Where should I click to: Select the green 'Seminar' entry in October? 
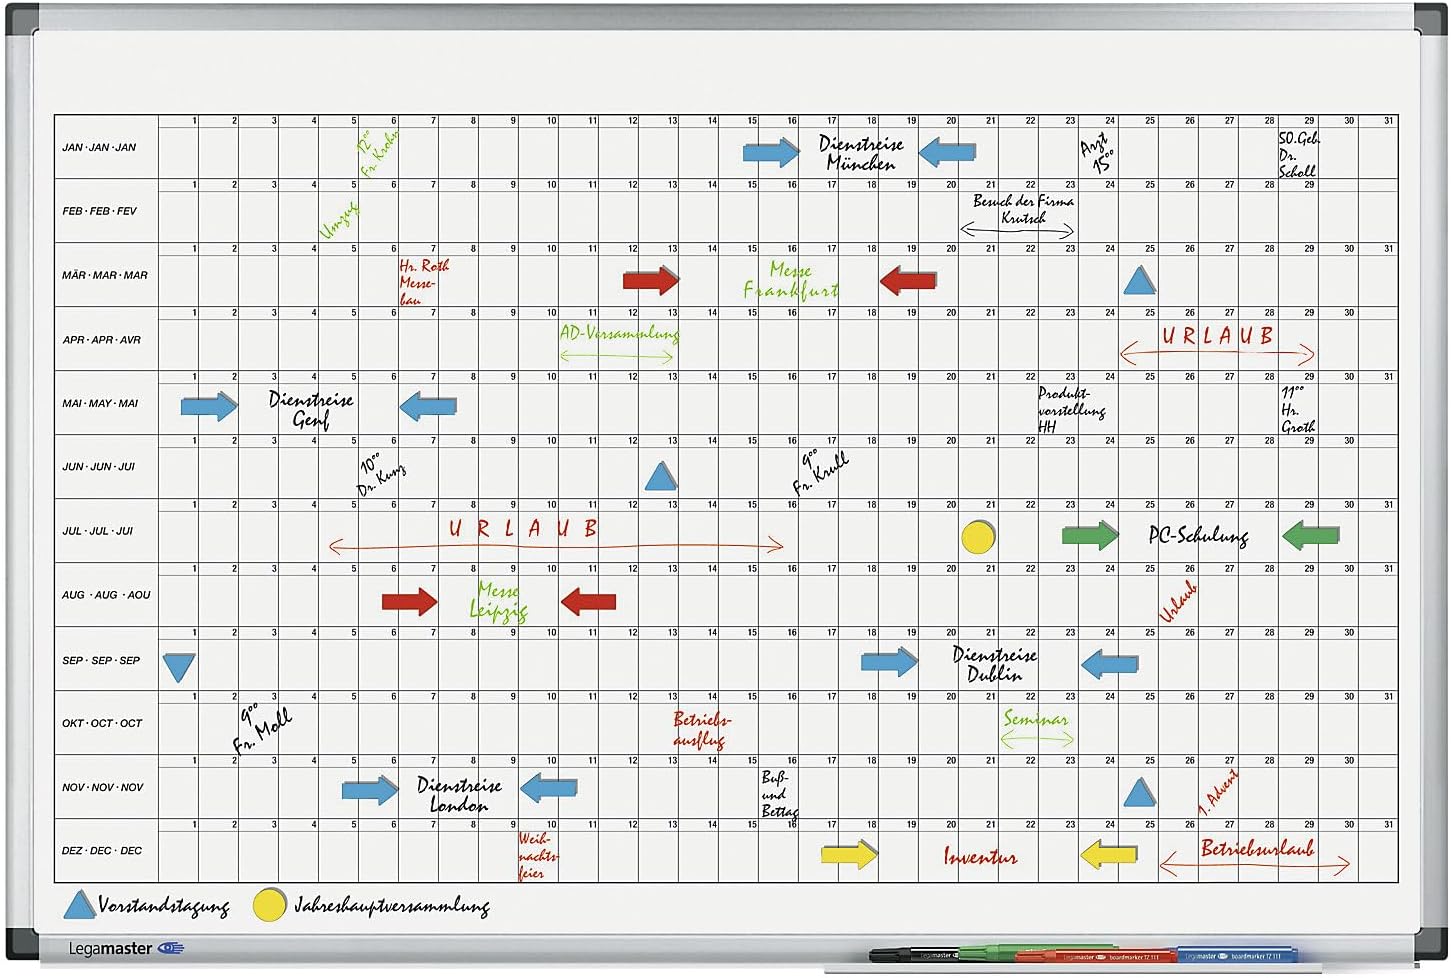click(x=1036, y=719)
